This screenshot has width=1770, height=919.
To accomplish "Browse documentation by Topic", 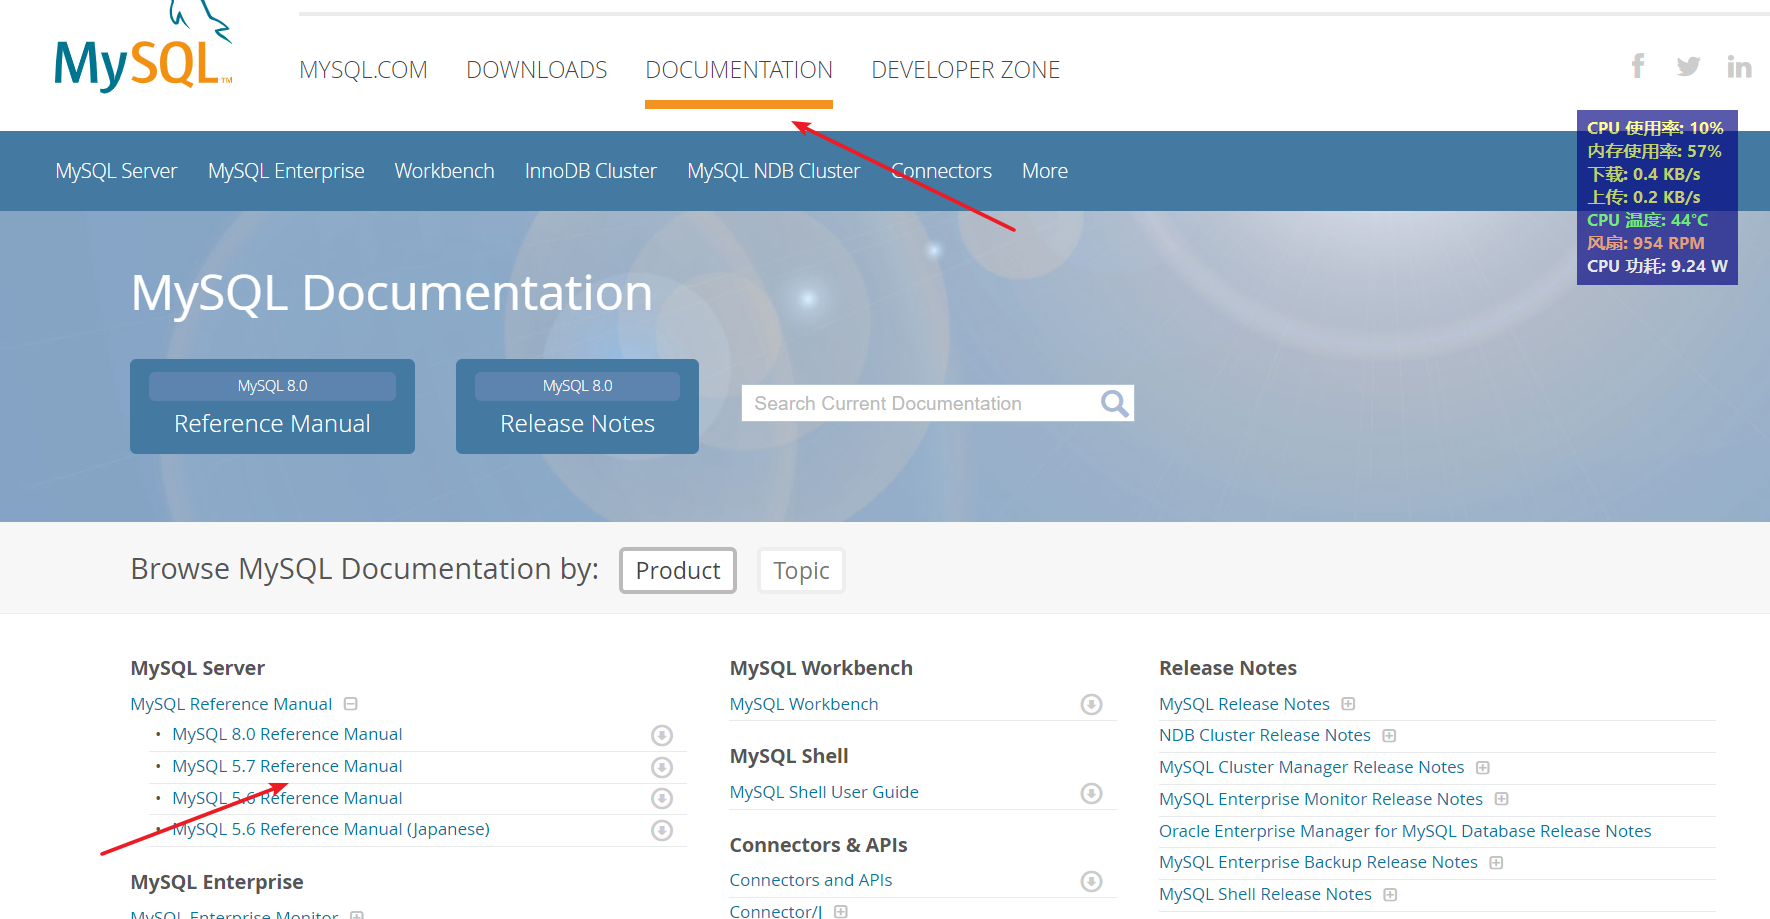I will pyautogui.click(x=801, y=570).
